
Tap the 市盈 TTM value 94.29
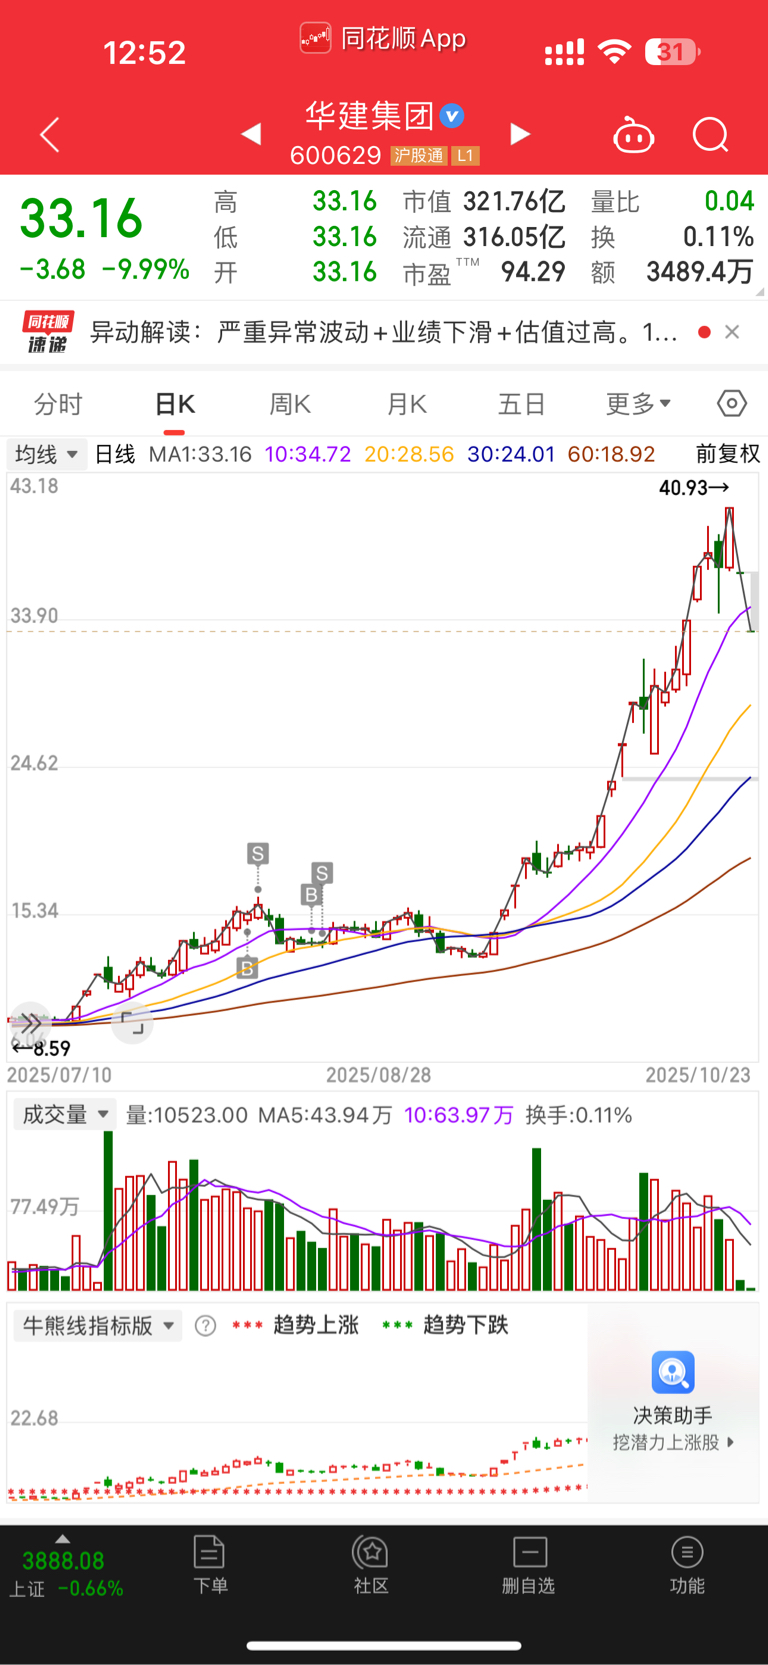(533, 272)
